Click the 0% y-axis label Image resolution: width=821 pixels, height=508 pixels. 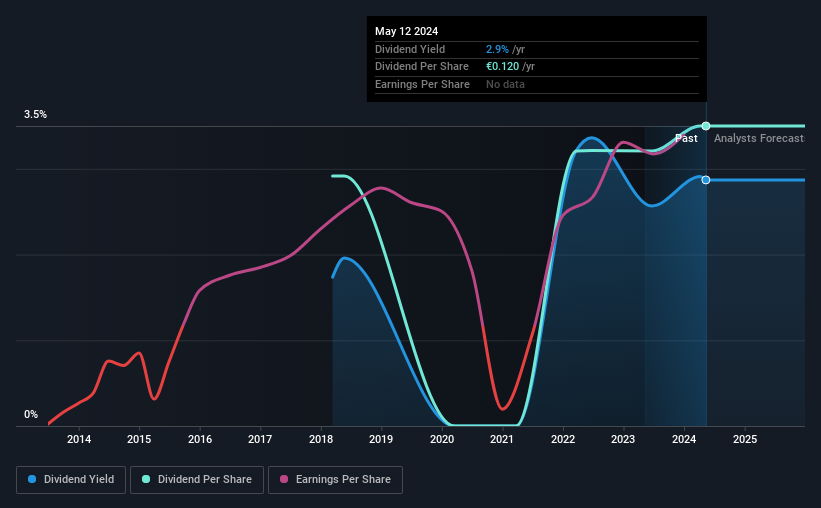tap(31, 414)
